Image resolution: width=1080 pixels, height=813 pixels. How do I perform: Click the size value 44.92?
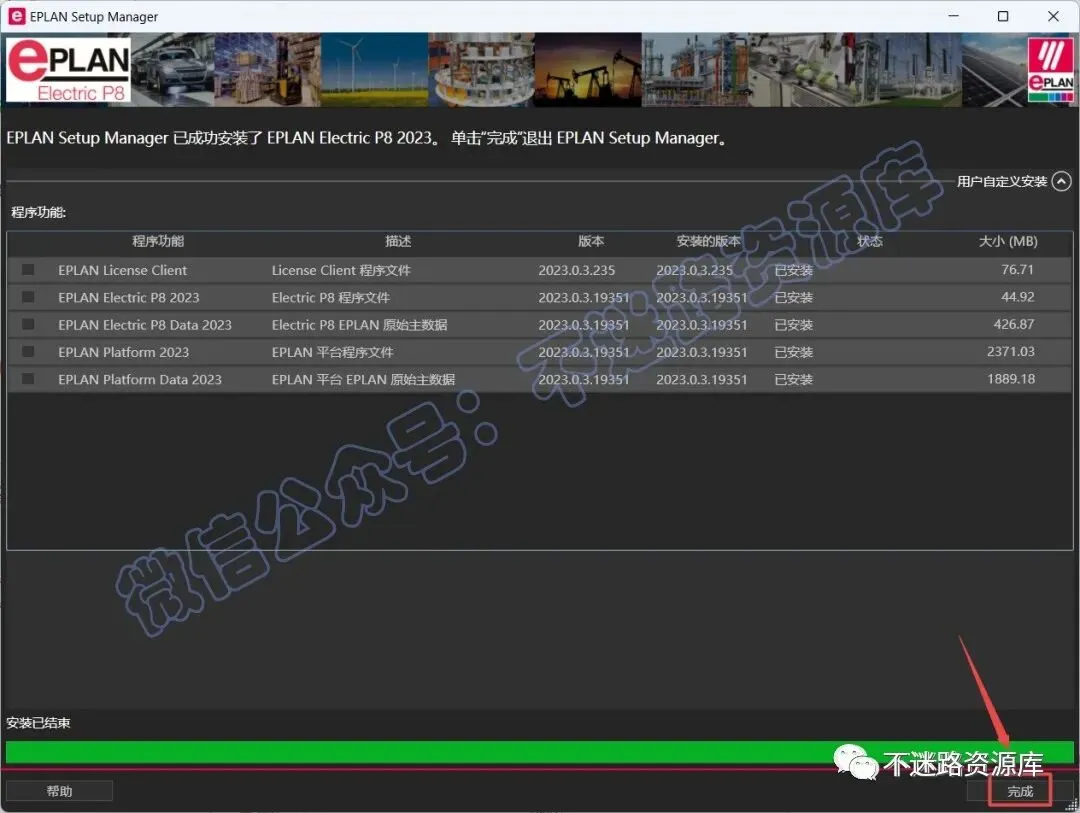click(1017, 297)
